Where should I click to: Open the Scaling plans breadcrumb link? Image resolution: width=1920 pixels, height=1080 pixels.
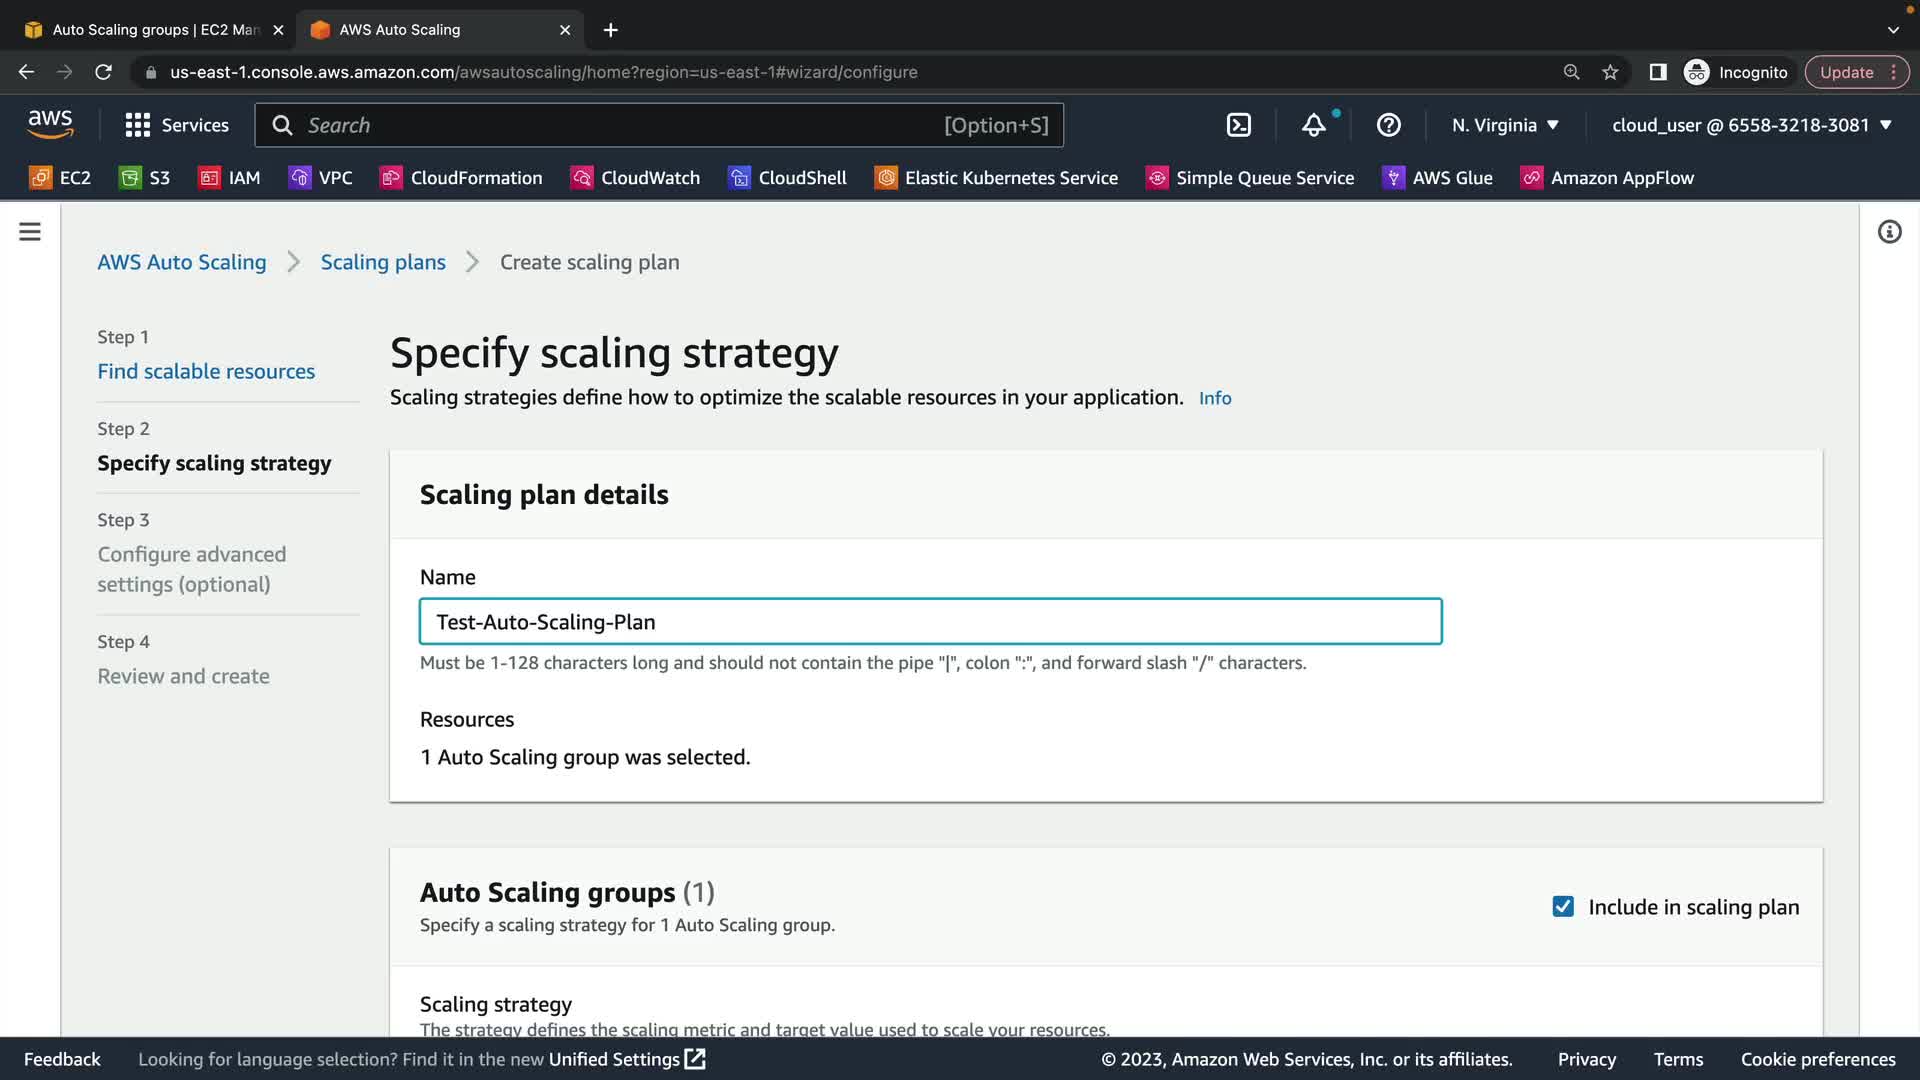tap(383, 262)
